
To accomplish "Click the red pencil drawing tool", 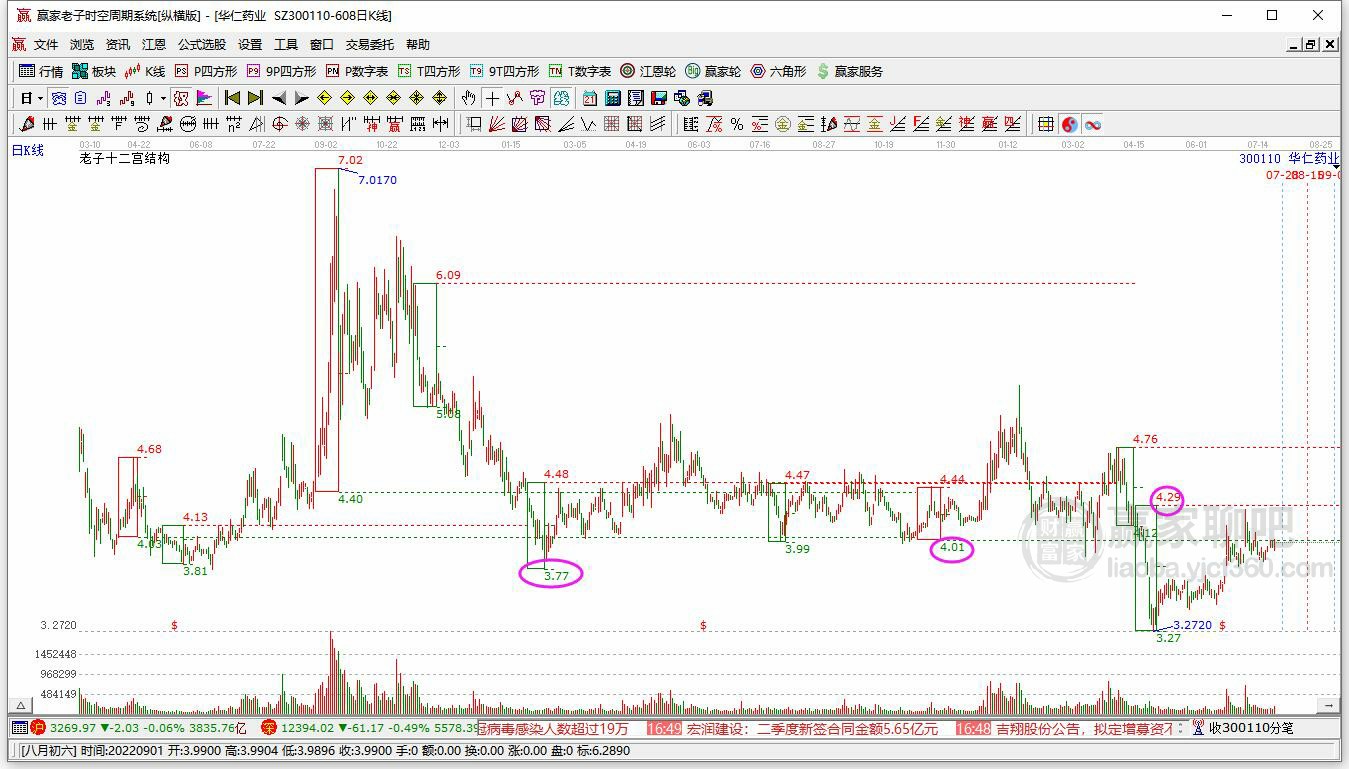I will coord(27,124).
